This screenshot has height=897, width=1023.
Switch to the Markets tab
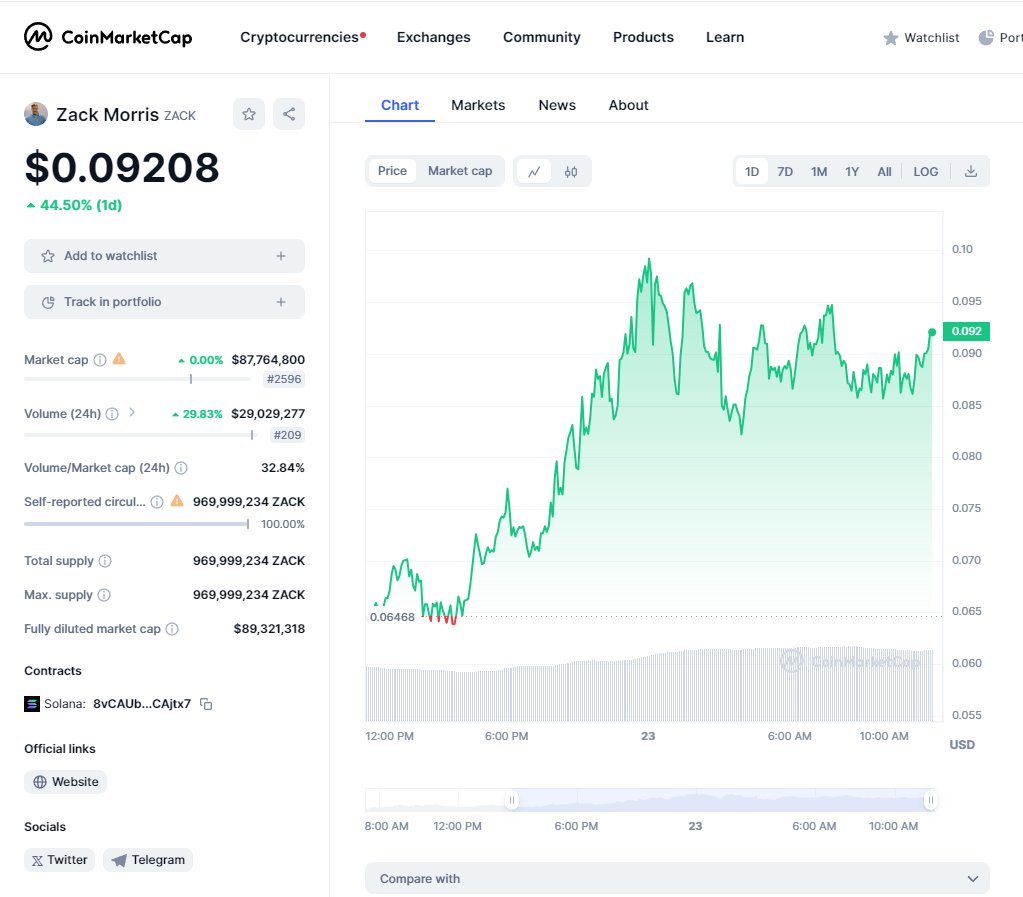[x=478, y=105]
